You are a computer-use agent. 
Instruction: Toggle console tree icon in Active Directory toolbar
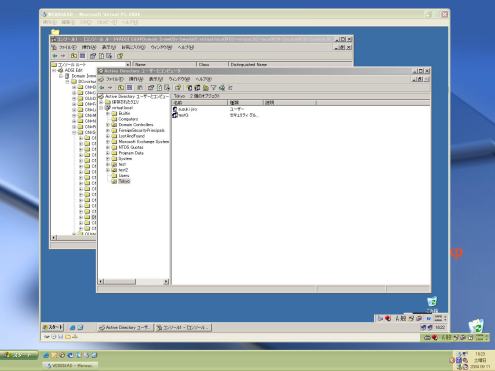click(x=129, y=88)
